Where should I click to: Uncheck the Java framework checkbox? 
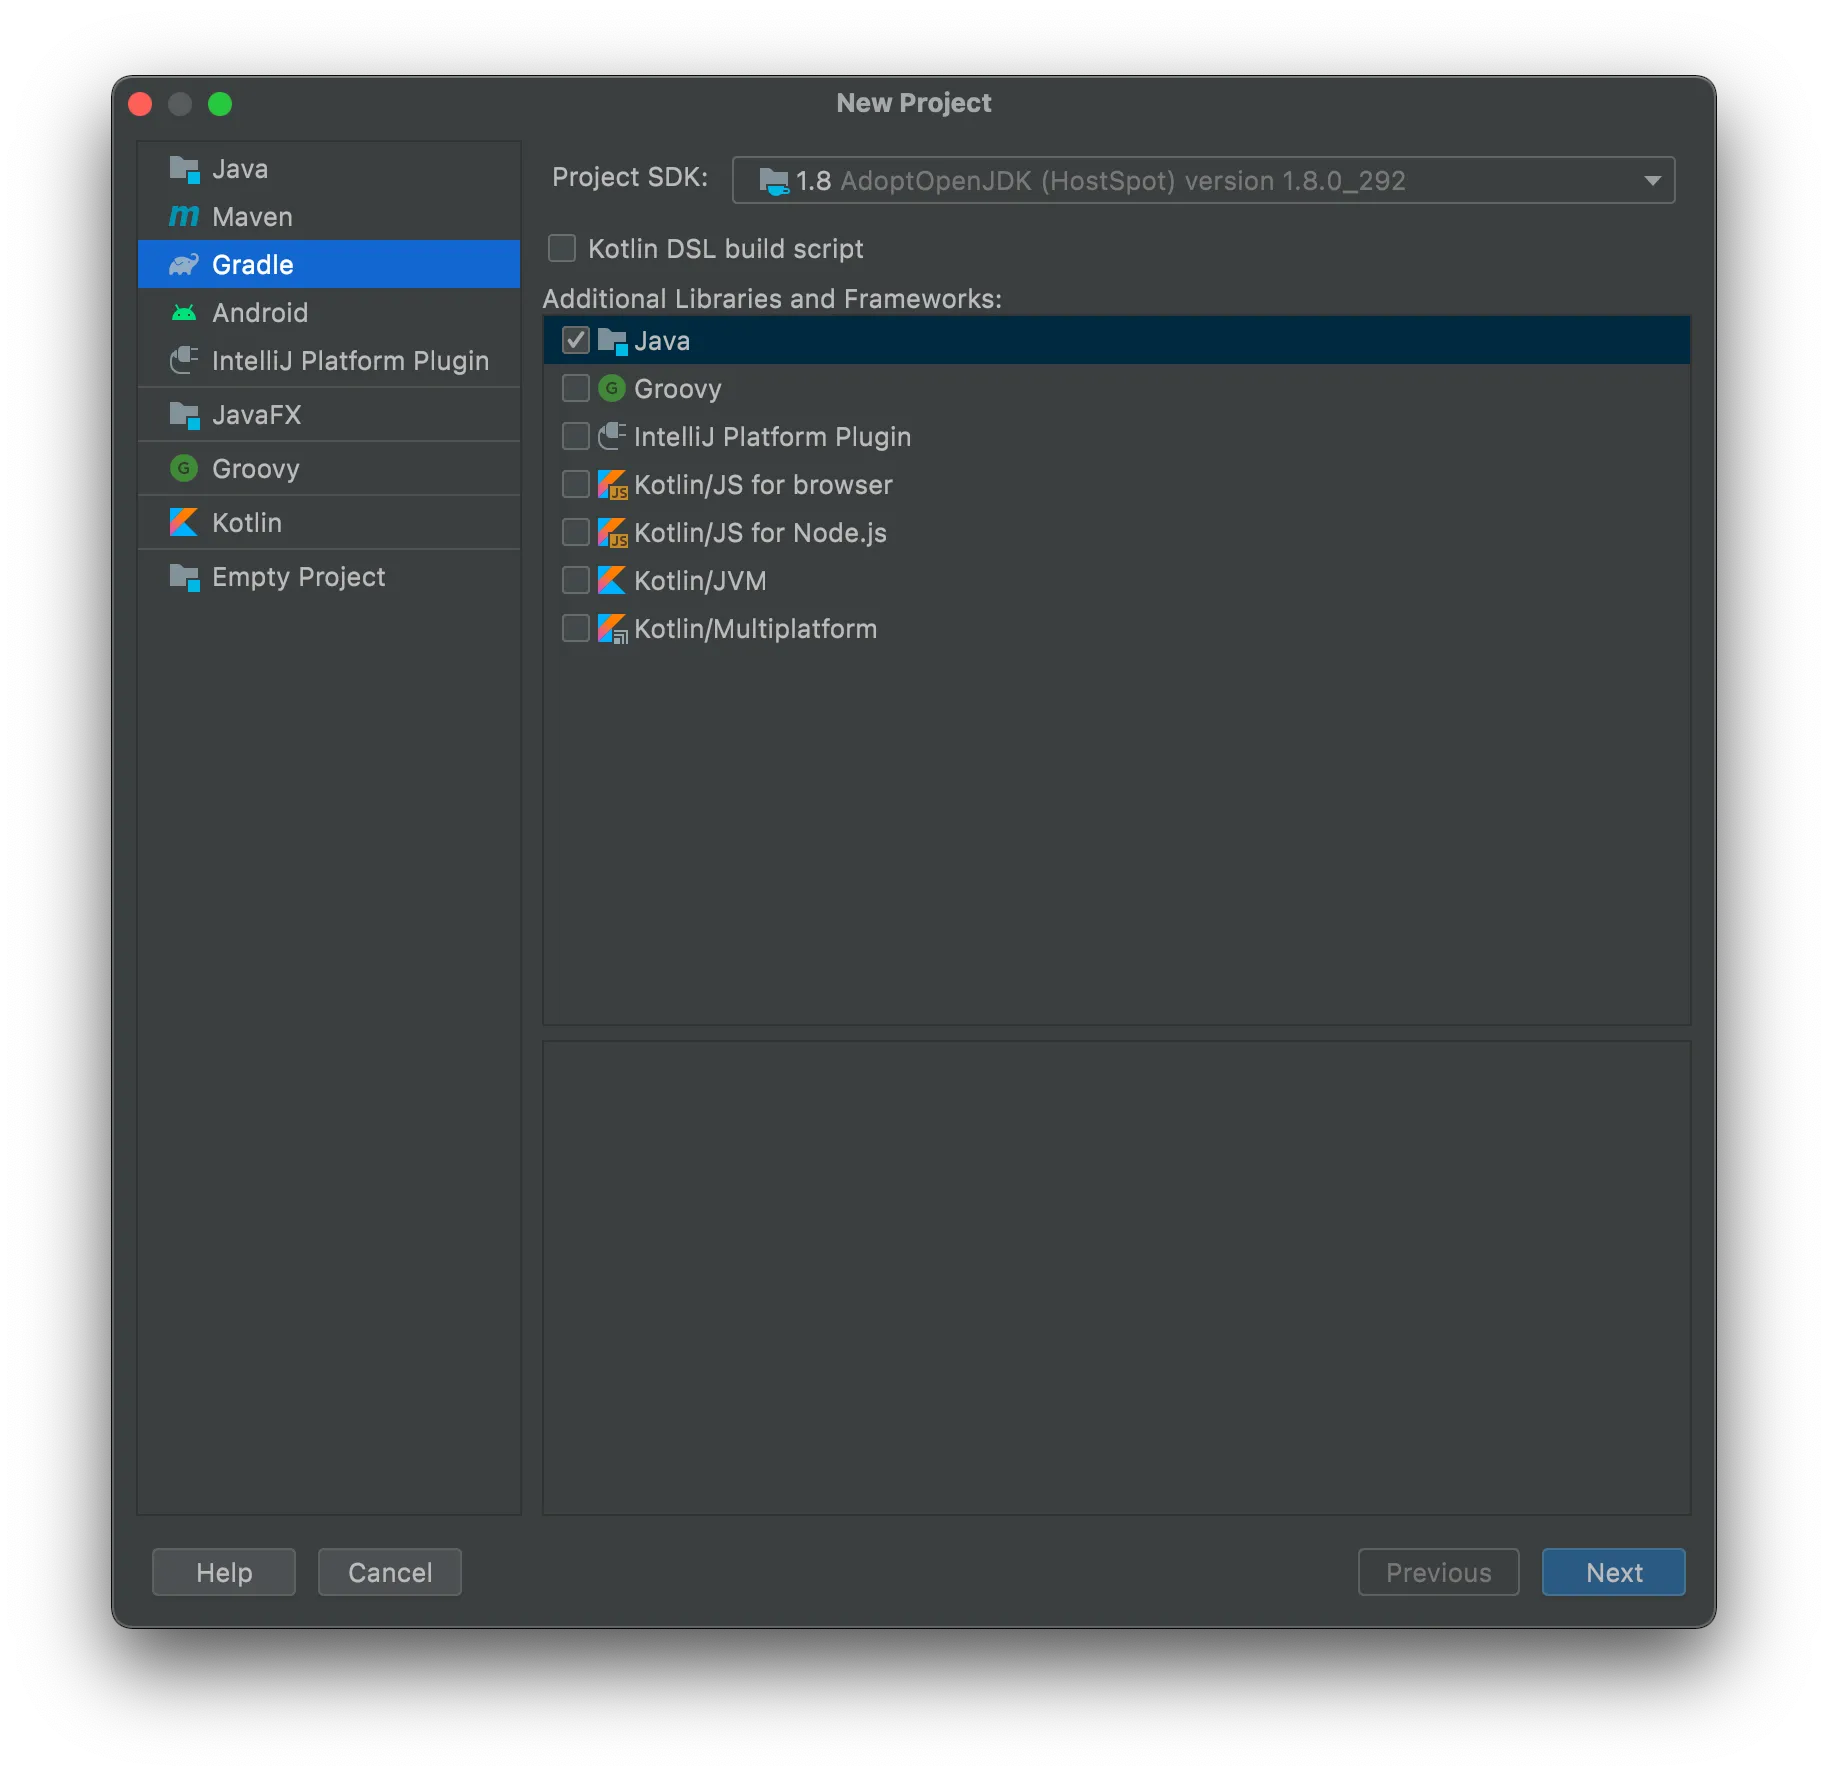(x=575, y=340)
